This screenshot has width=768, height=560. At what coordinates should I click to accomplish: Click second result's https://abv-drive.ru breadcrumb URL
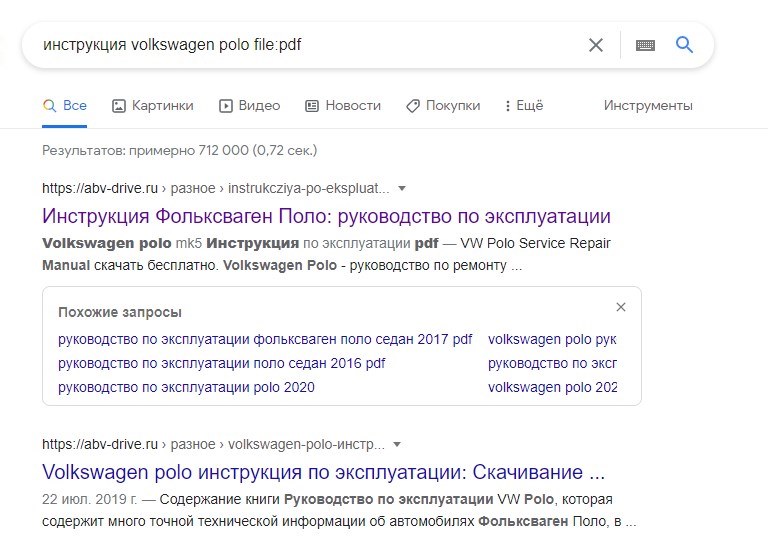tap(100, 444)
